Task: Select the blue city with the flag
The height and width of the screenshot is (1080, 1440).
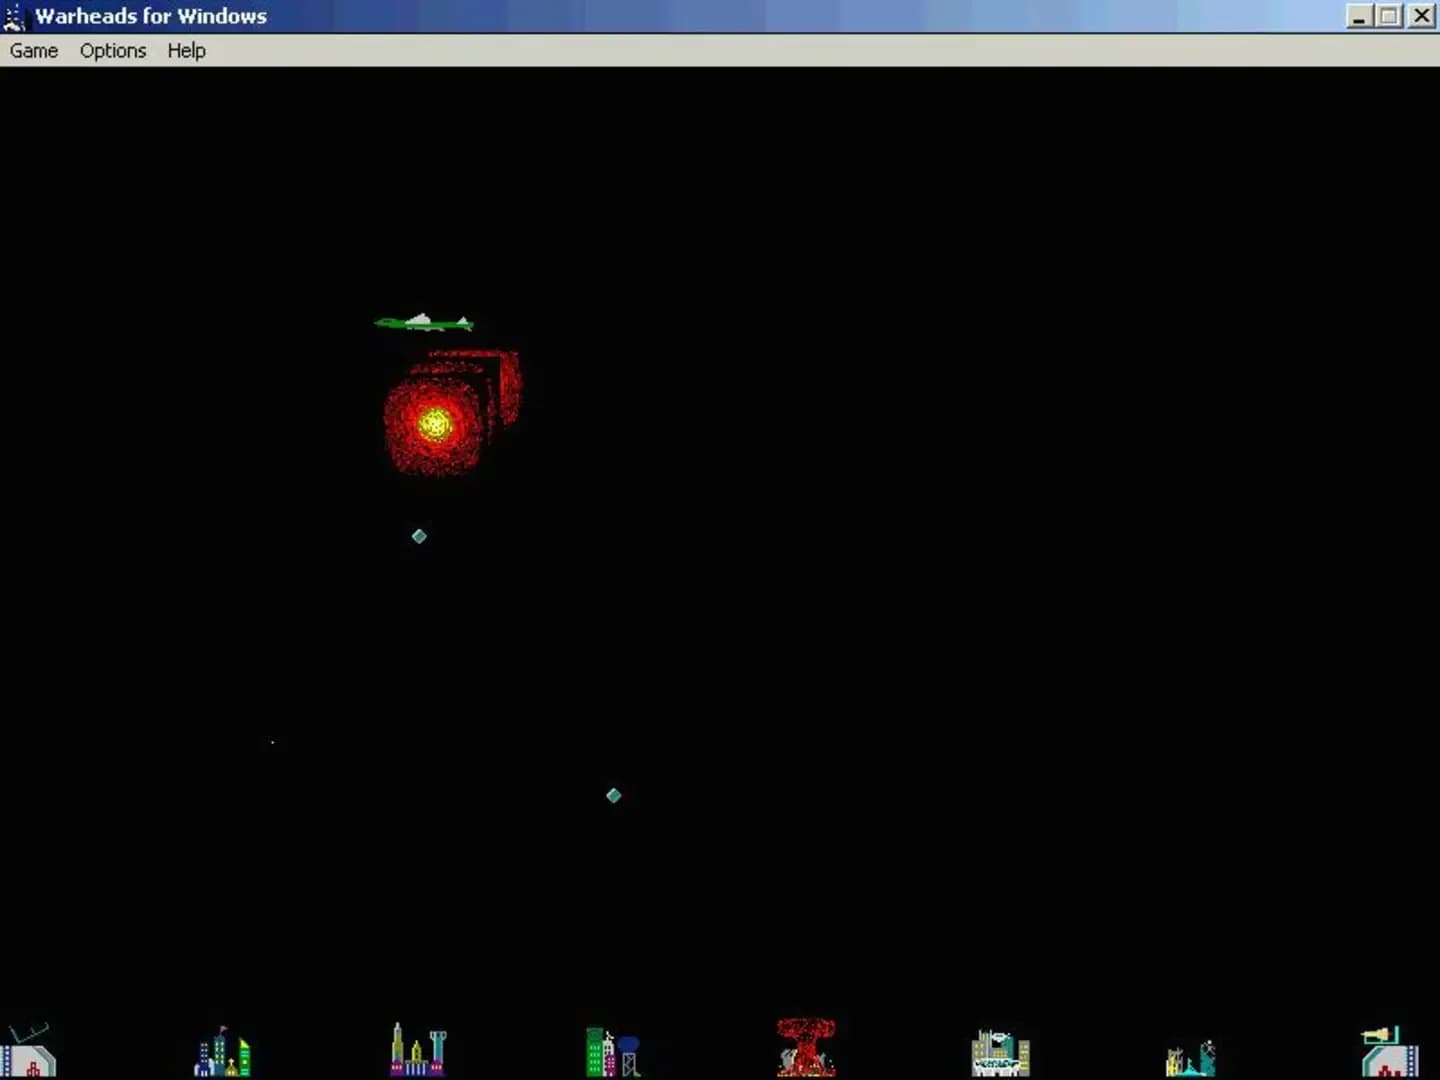Action: pyautogui.click(x=222, y=1052)
